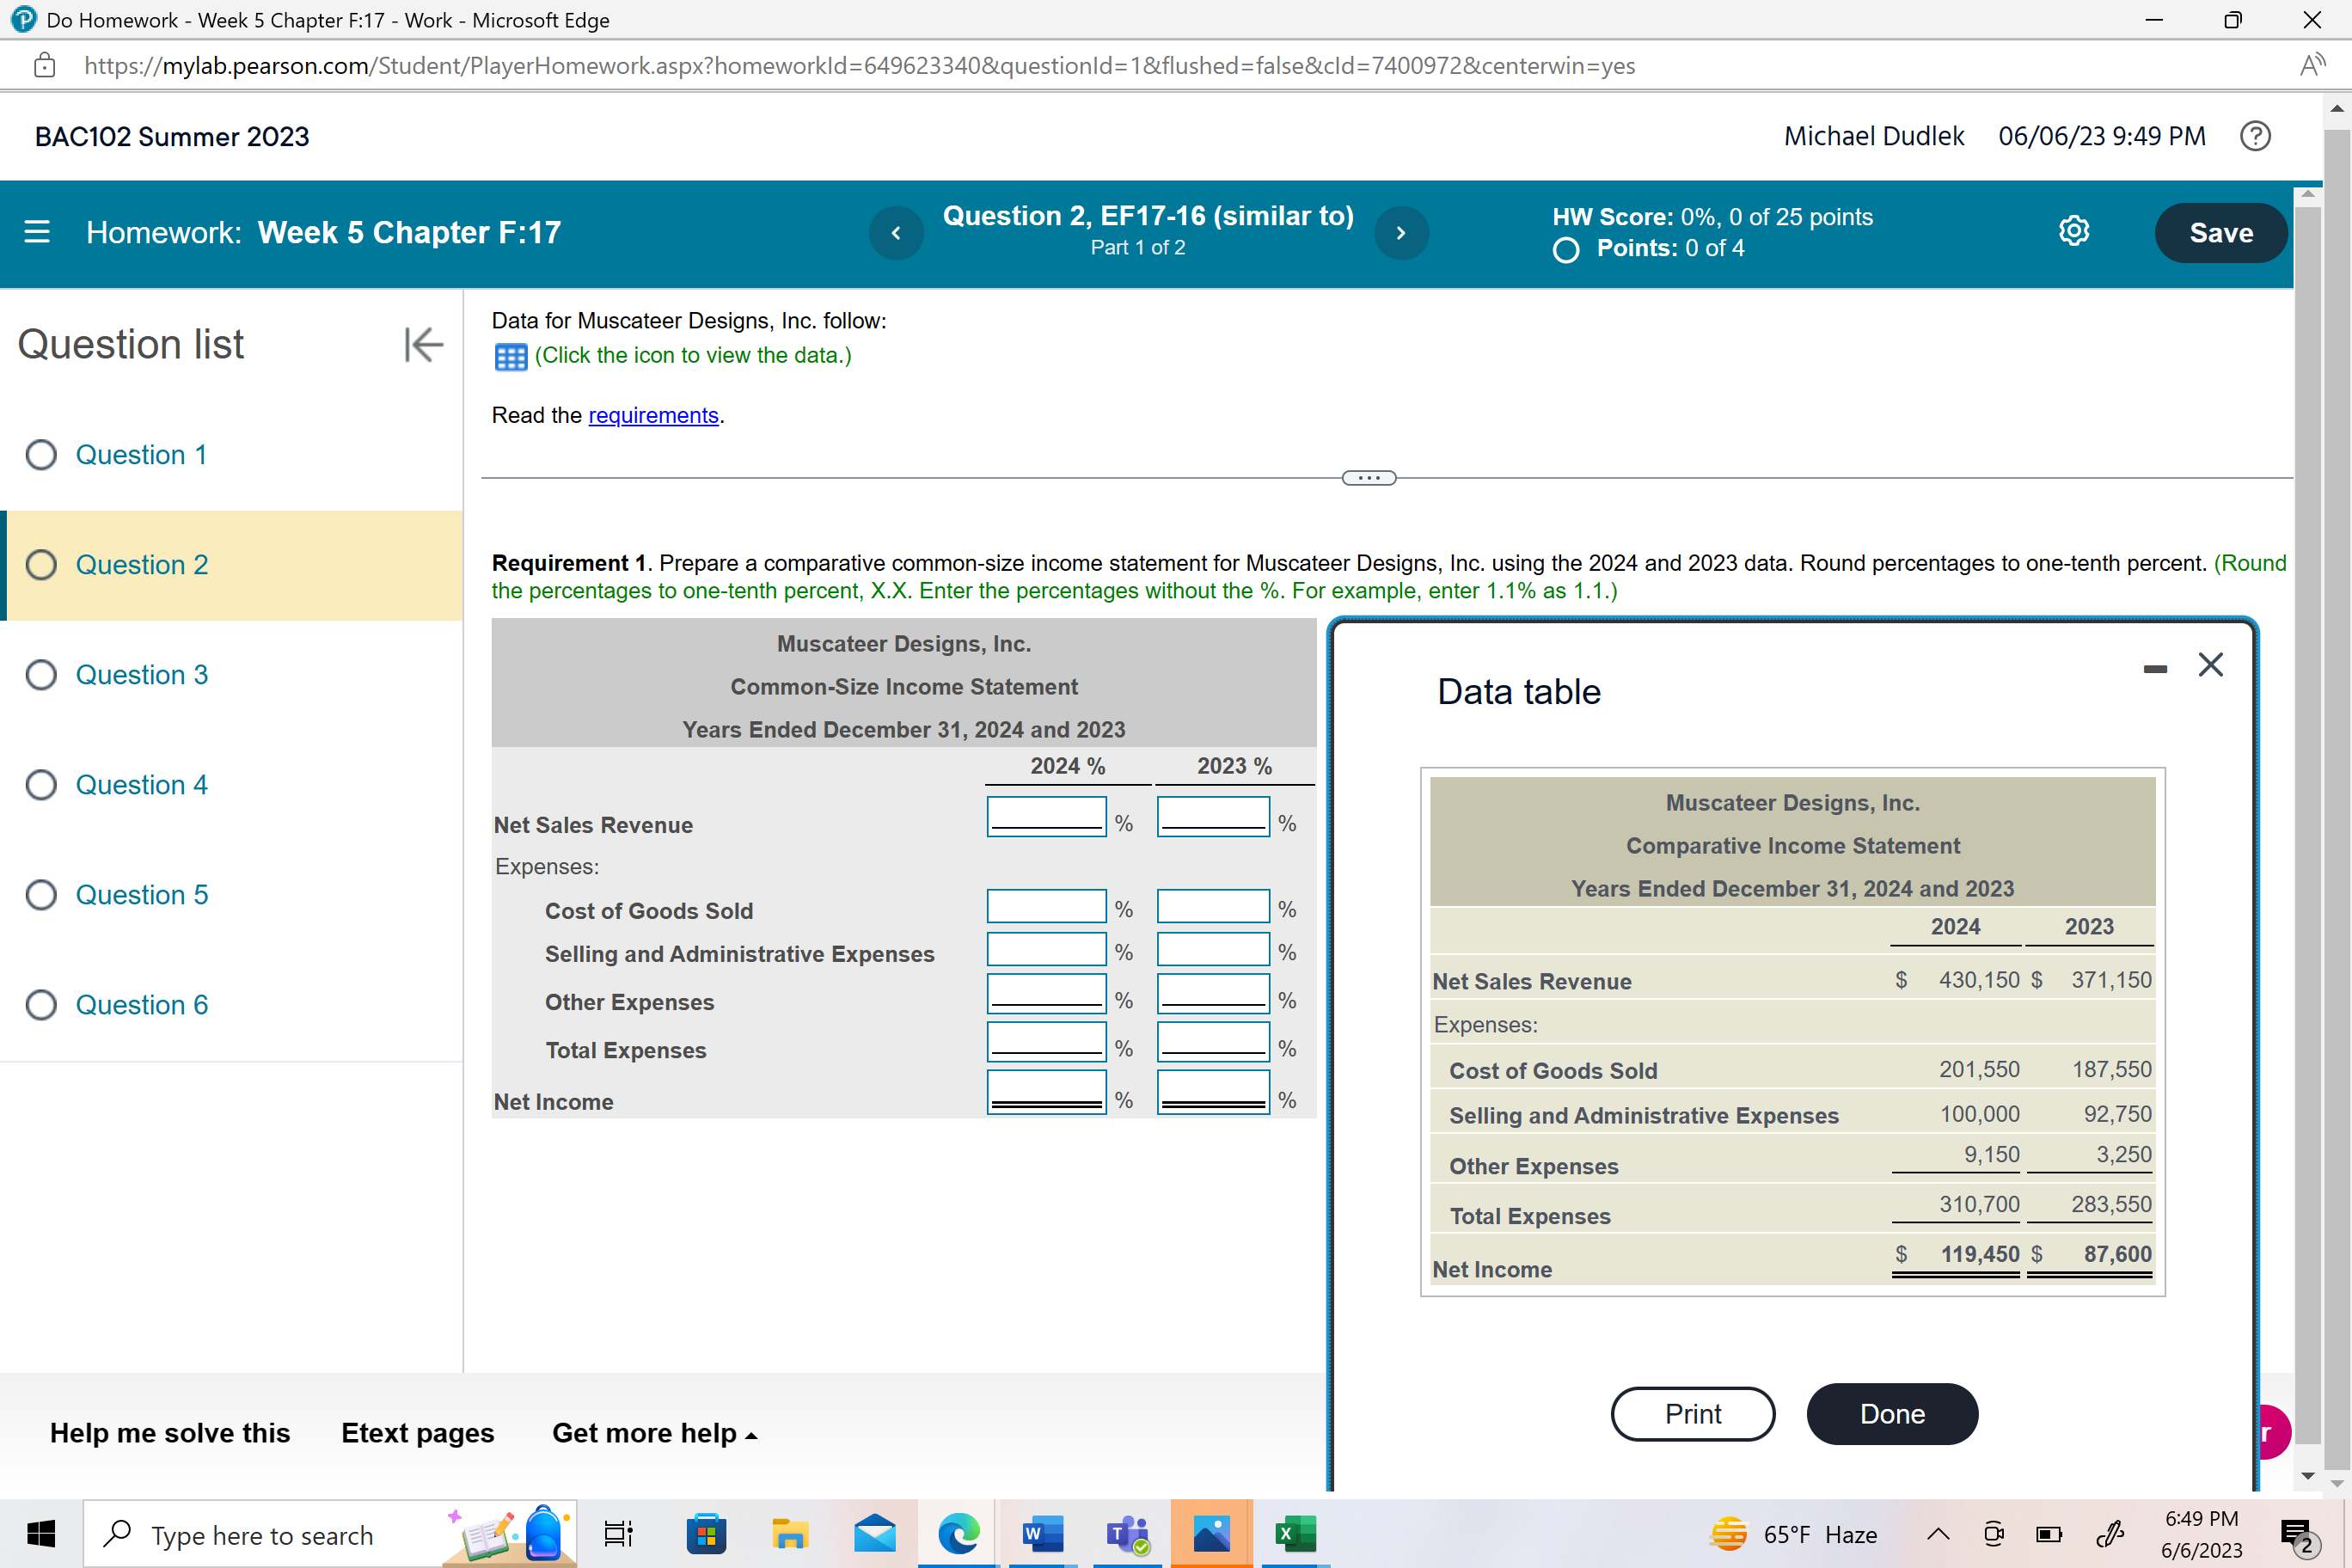2352x1568 pixels.
Task: Click the help question mark icon
Action: [2254, 136]
